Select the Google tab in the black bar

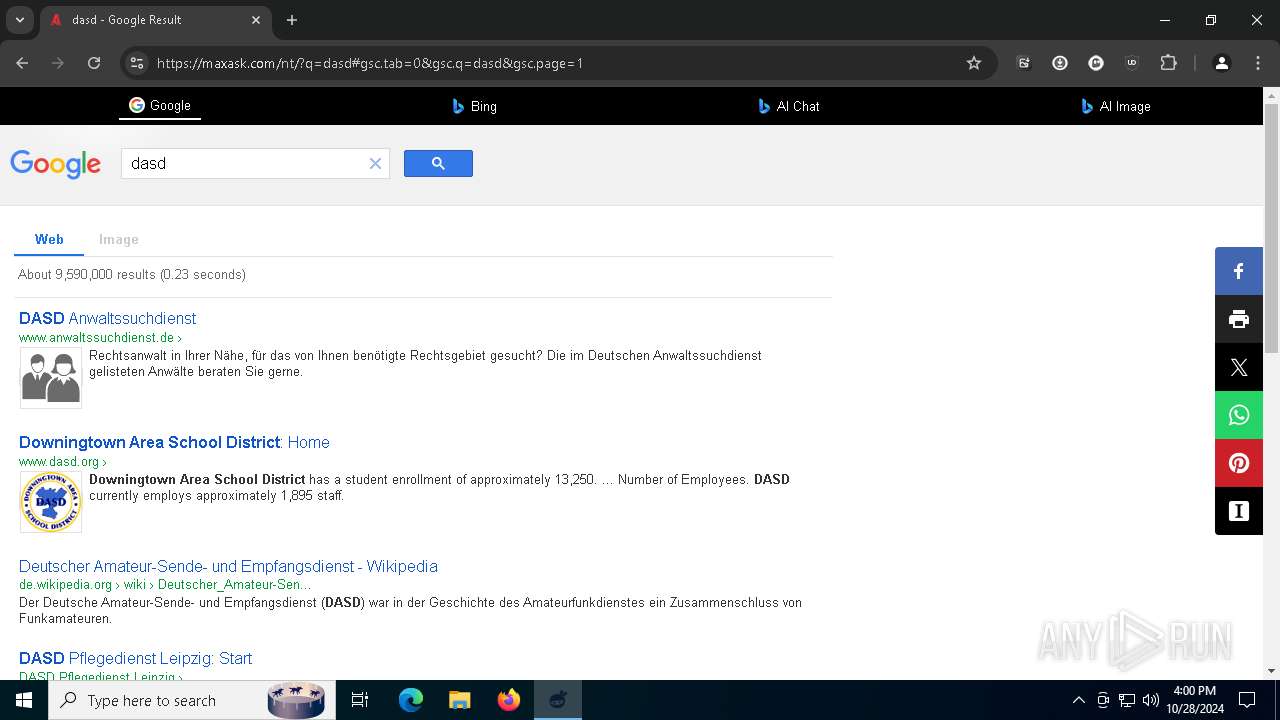pos(160,105)
